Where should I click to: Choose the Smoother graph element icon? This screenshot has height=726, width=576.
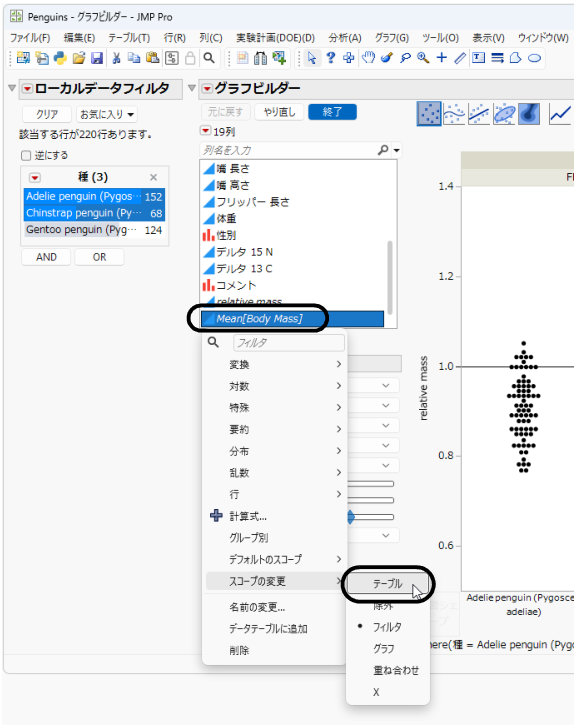point(454,113)
